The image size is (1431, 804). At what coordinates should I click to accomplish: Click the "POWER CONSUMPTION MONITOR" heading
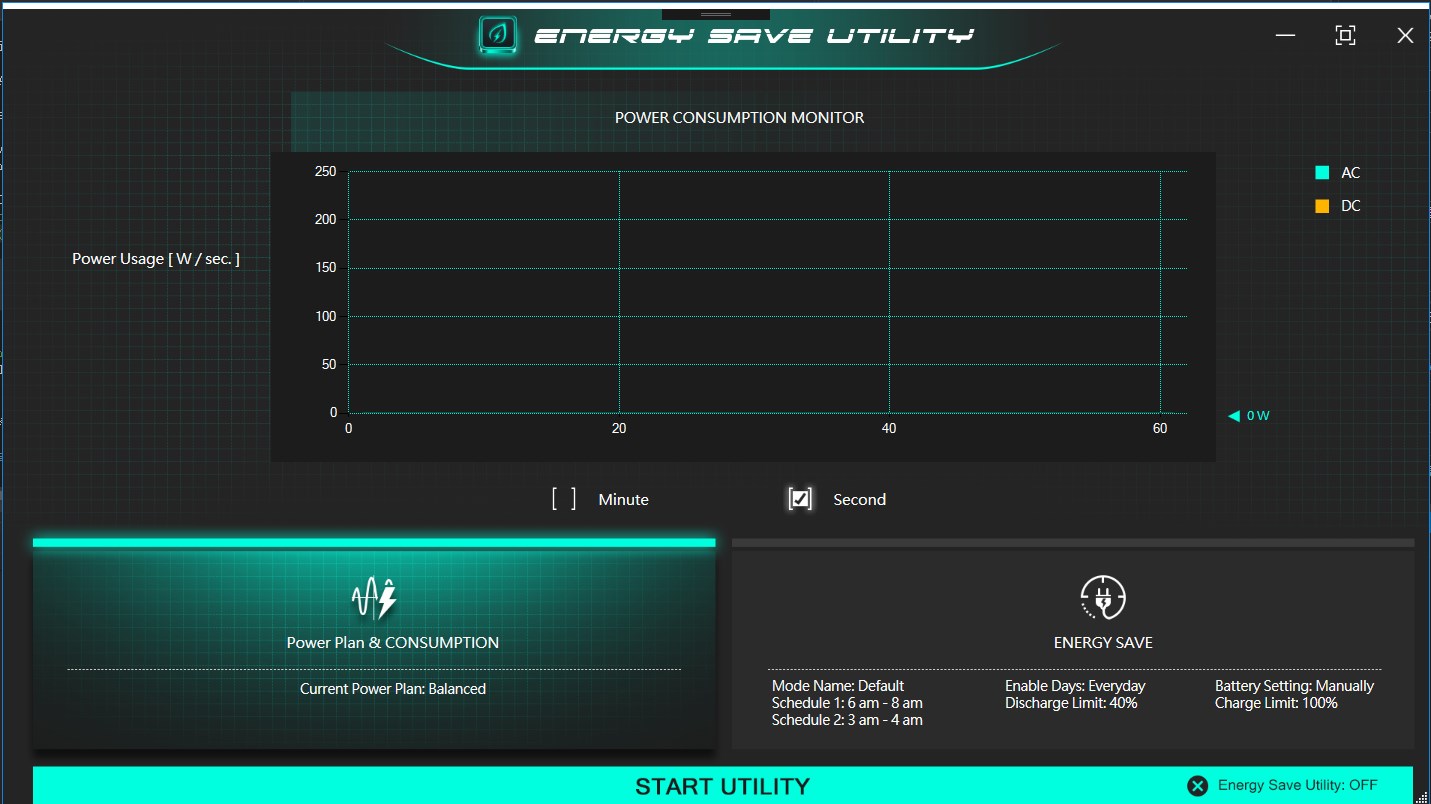point(740,118)
